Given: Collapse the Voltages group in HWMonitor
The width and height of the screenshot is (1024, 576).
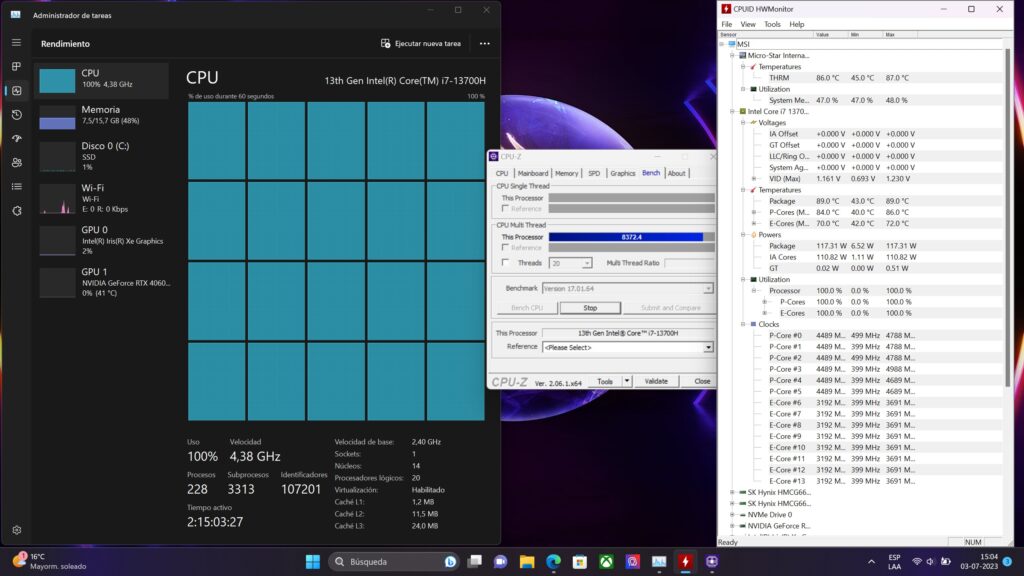Looking at the screenshot, I should pyautogui.click(x=743, y=123).
